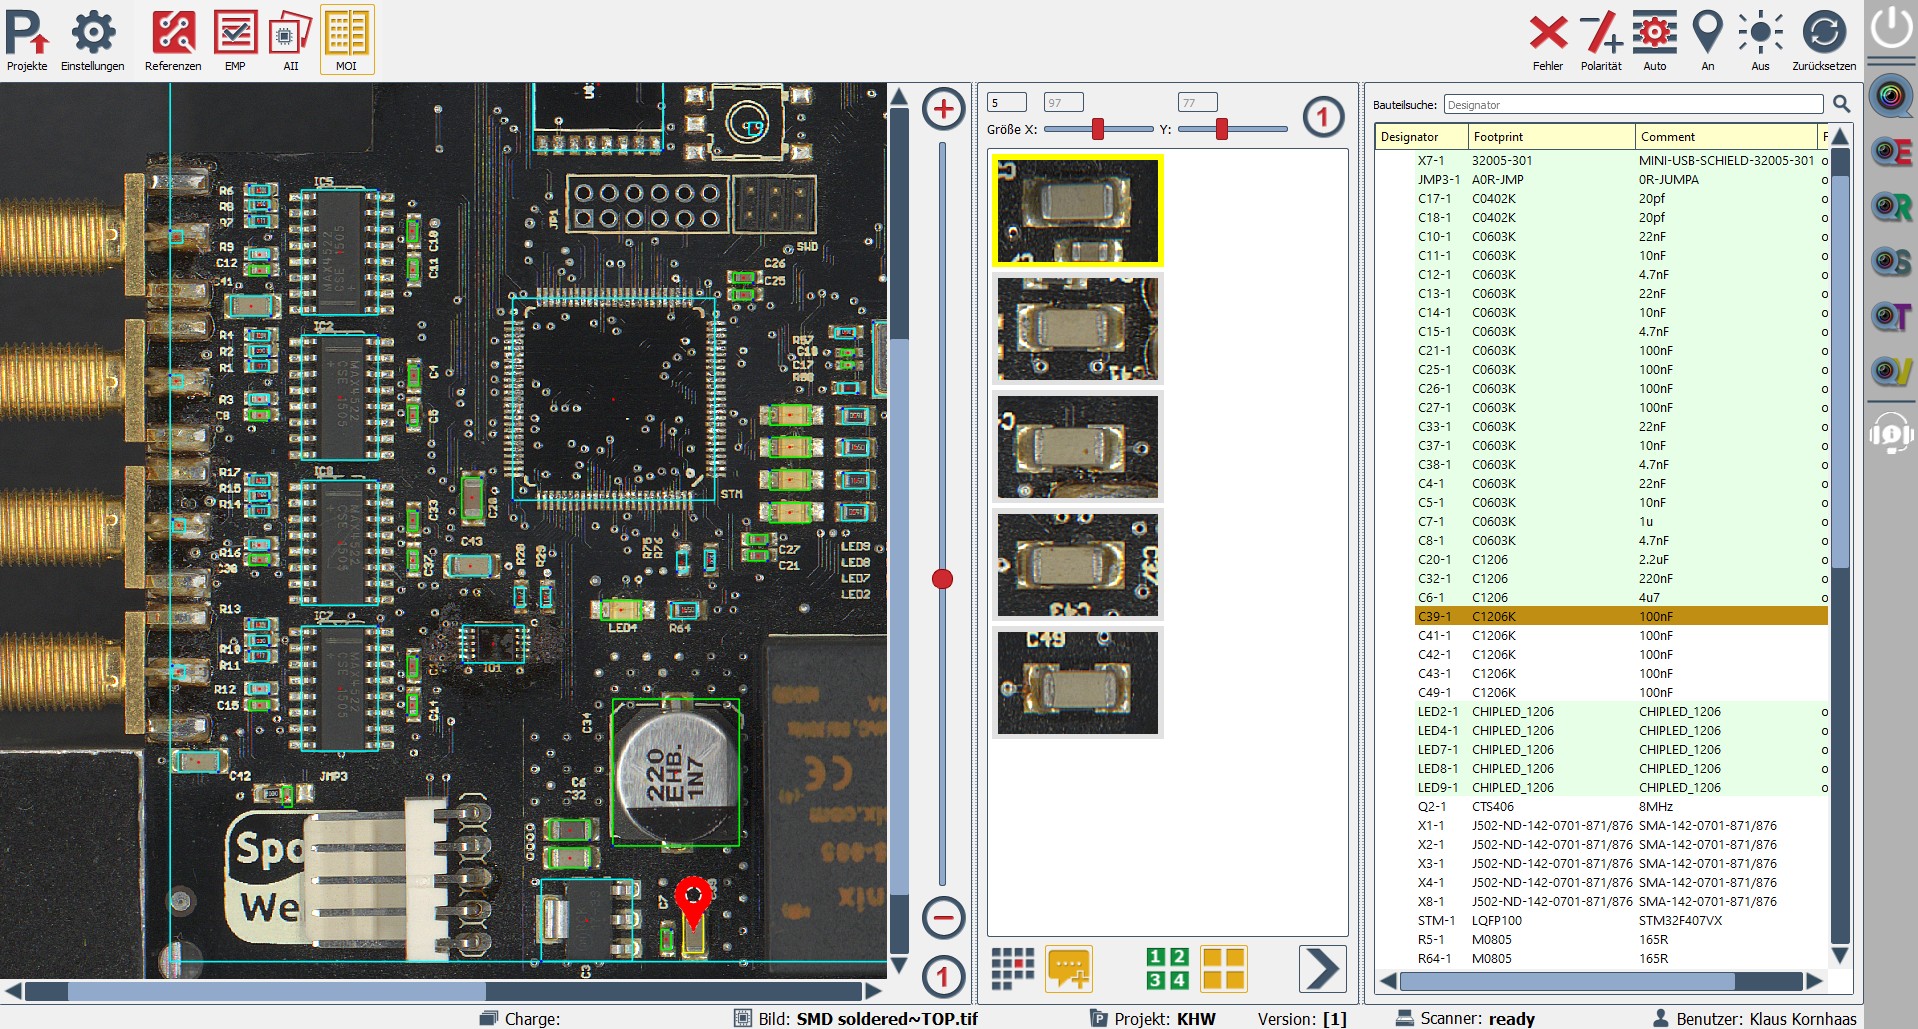1918x1029 pixels.
Task: Click the power button icon
Action: click(1891, 27)
